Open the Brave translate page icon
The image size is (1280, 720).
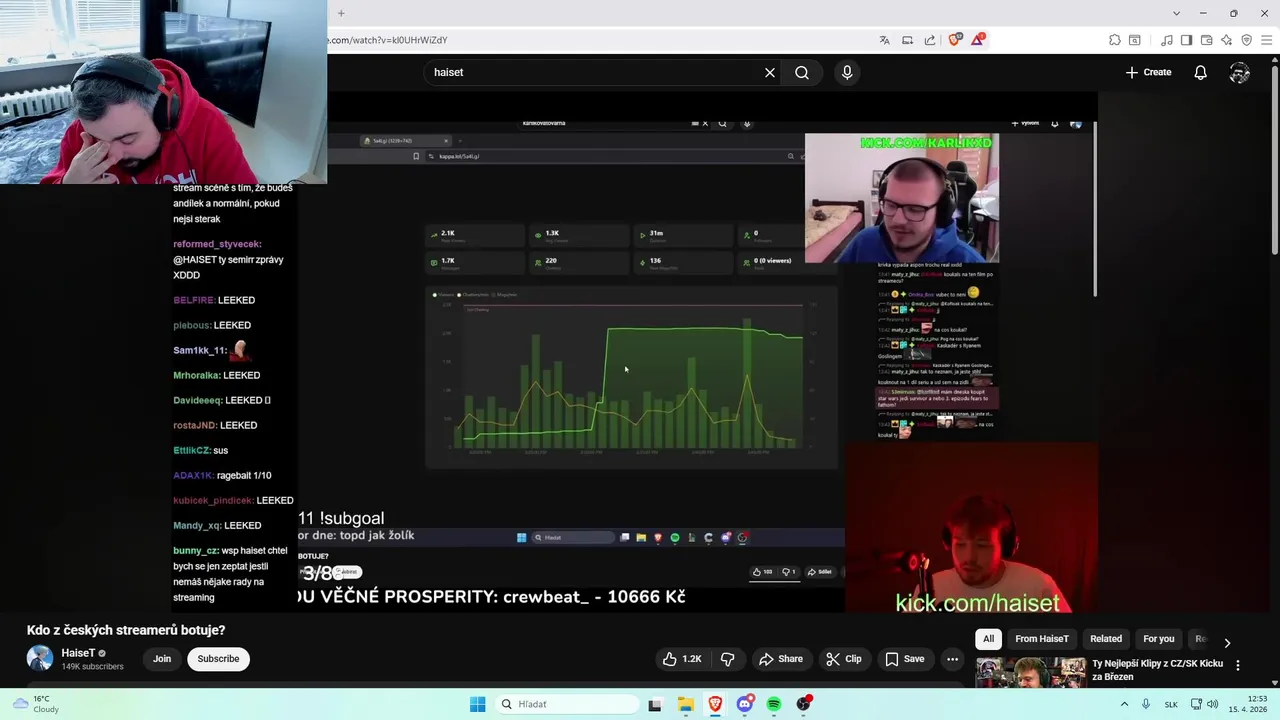click(884, 40)
